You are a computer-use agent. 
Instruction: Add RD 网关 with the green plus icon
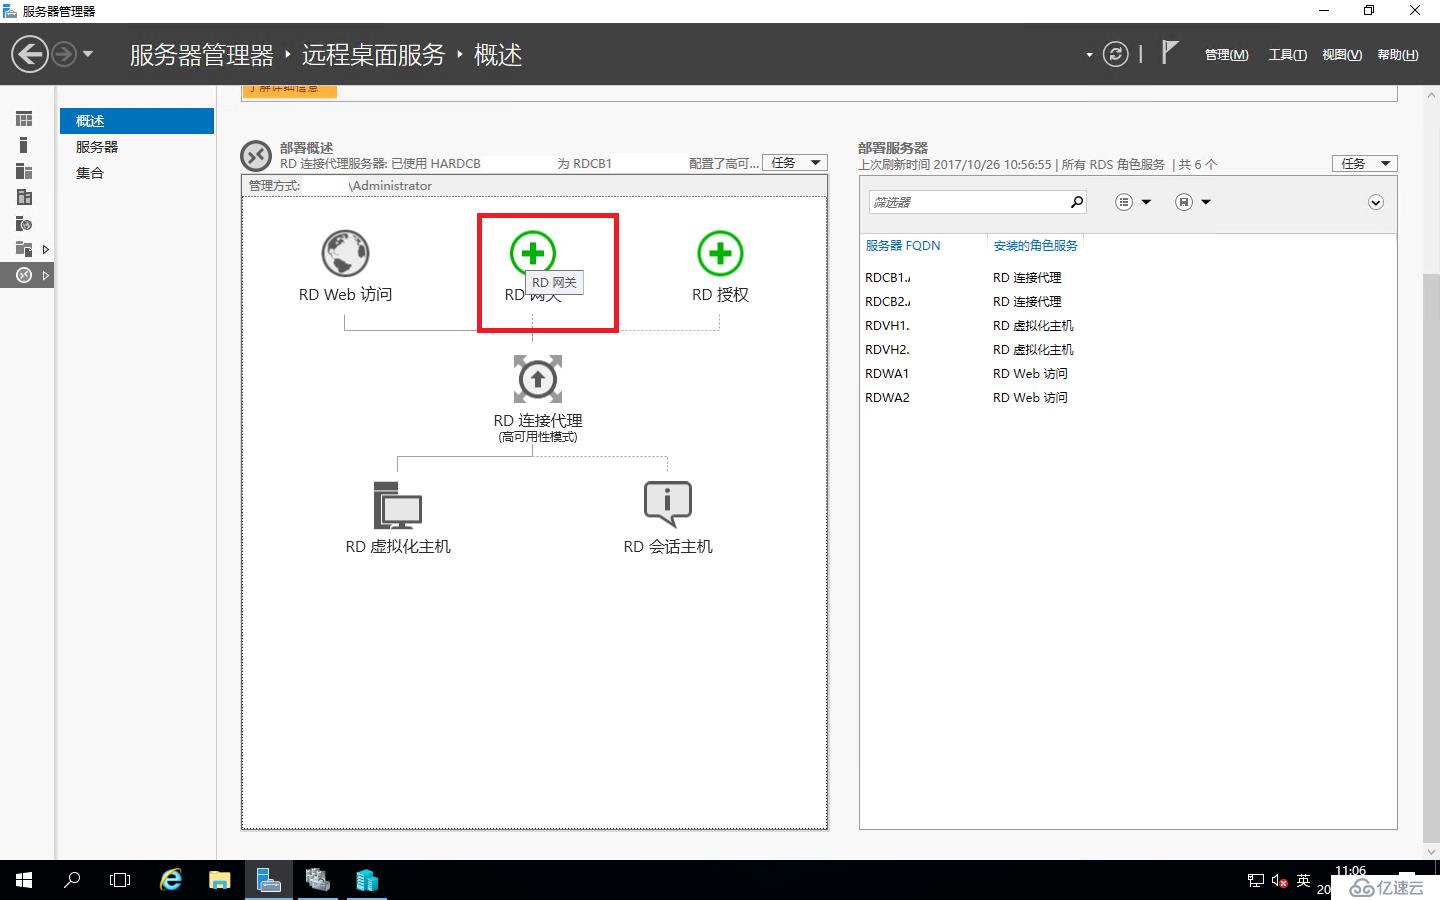click(533, 252)
